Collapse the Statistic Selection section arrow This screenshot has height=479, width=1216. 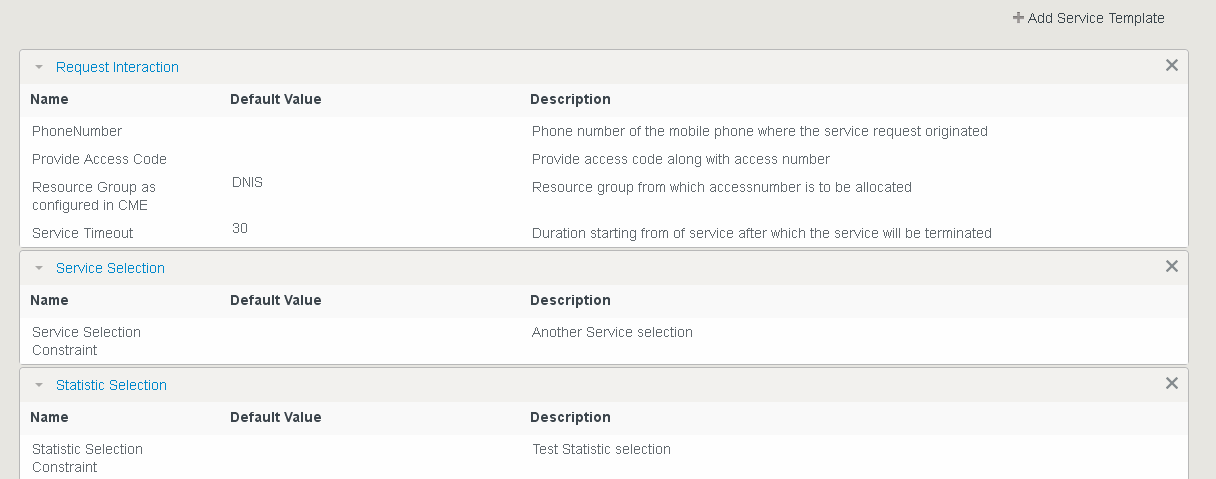tap(39, 386)
